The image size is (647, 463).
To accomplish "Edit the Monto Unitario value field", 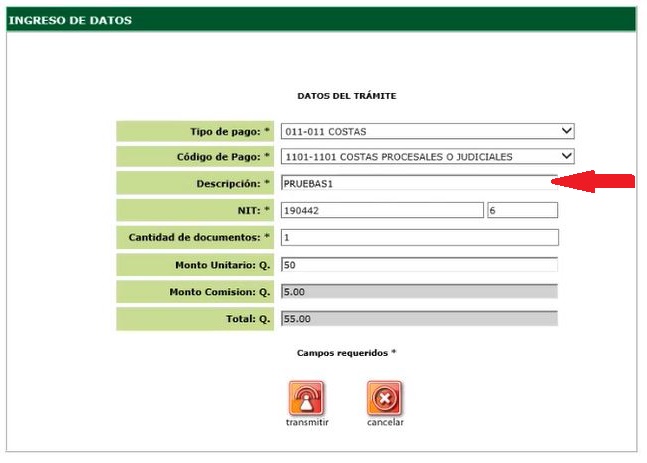I will 419,265.
